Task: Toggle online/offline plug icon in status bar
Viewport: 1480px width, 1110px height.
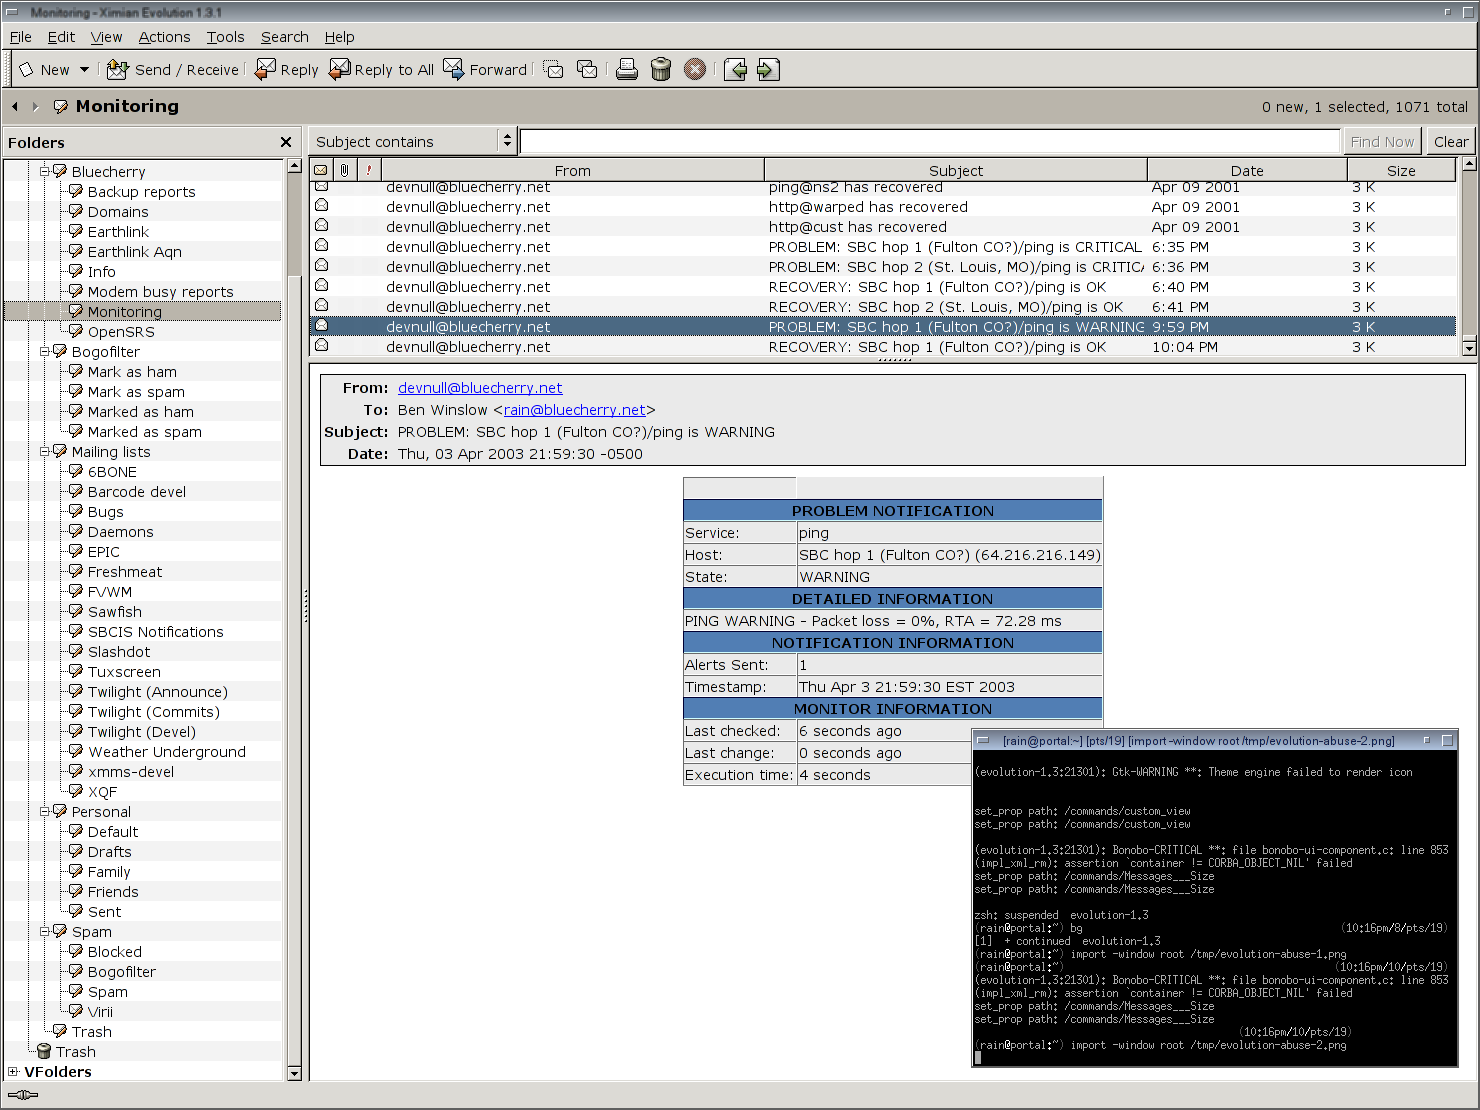Action: (x=22, y=1095)
